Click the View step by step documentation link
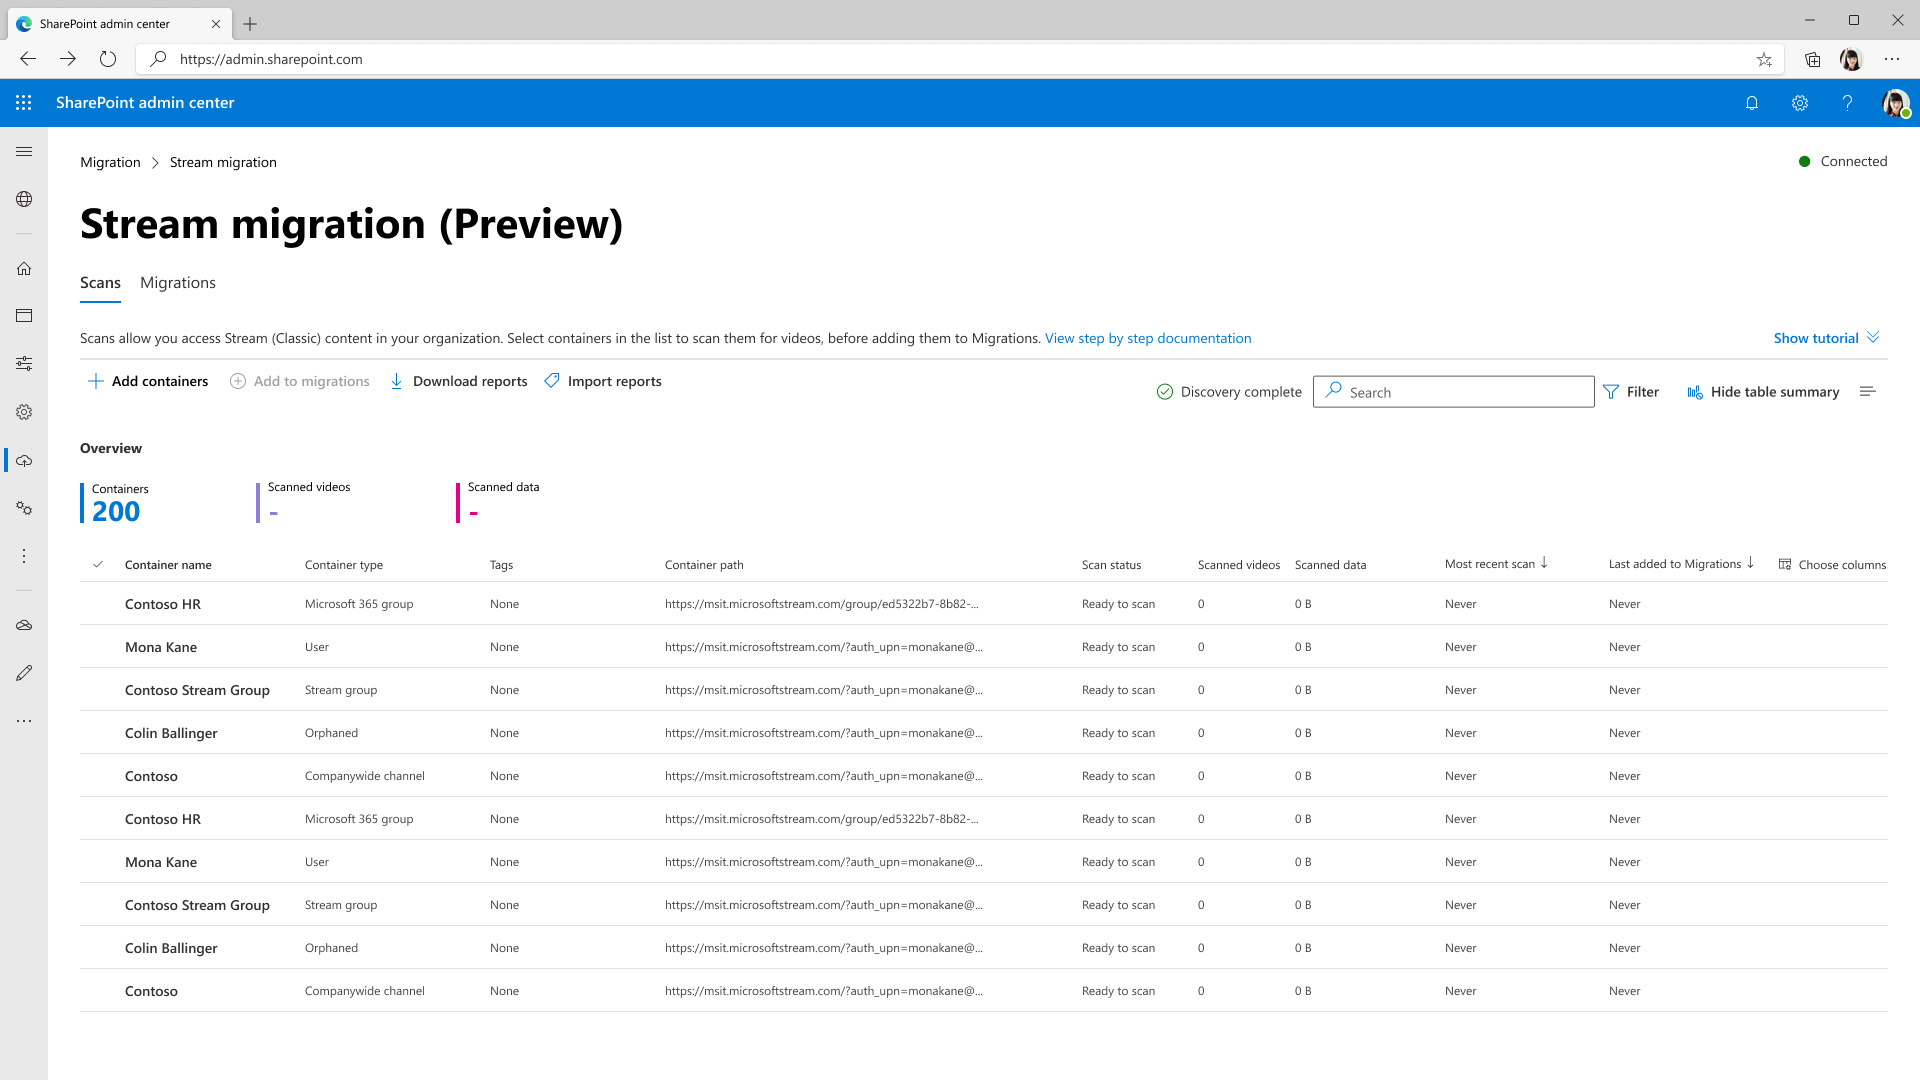Viewport: 1920px width, 1080px height. point(1147,338)
